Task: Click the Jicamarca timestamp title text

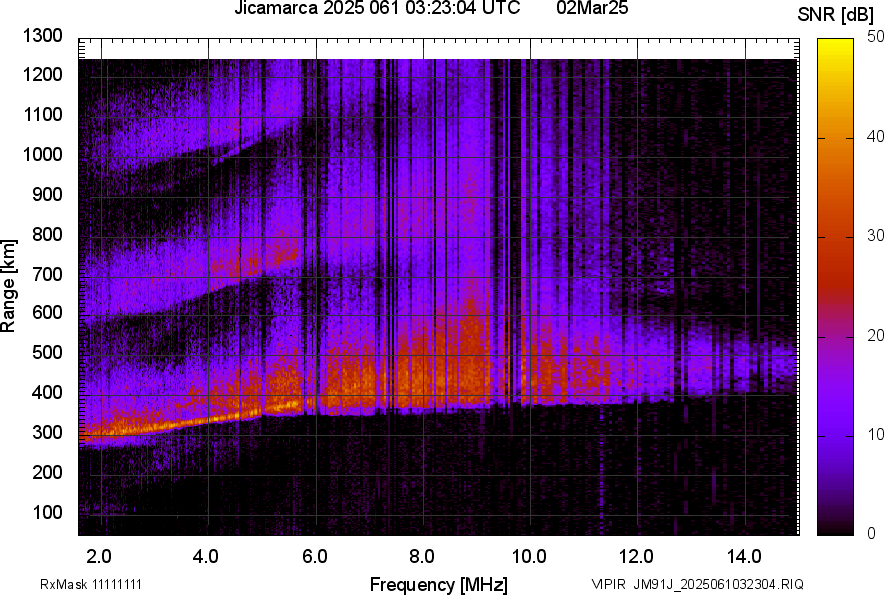Action: pyautogui.click(x=376, y=9)
